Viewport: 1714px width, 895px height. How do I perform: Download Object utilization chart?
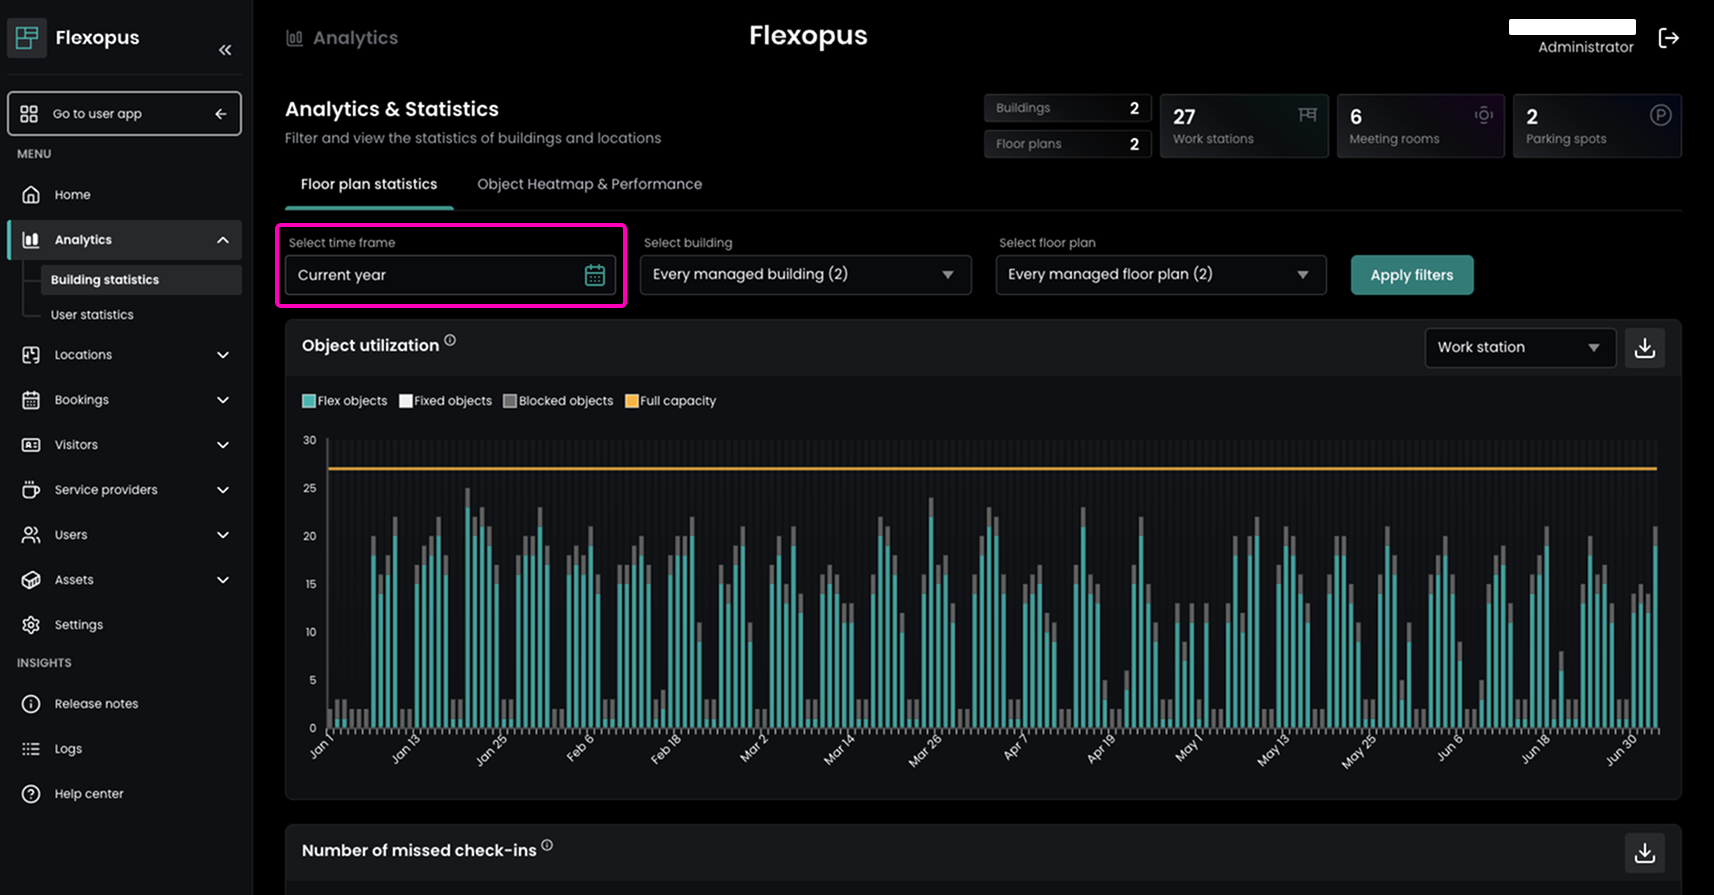coord(1644,348)
